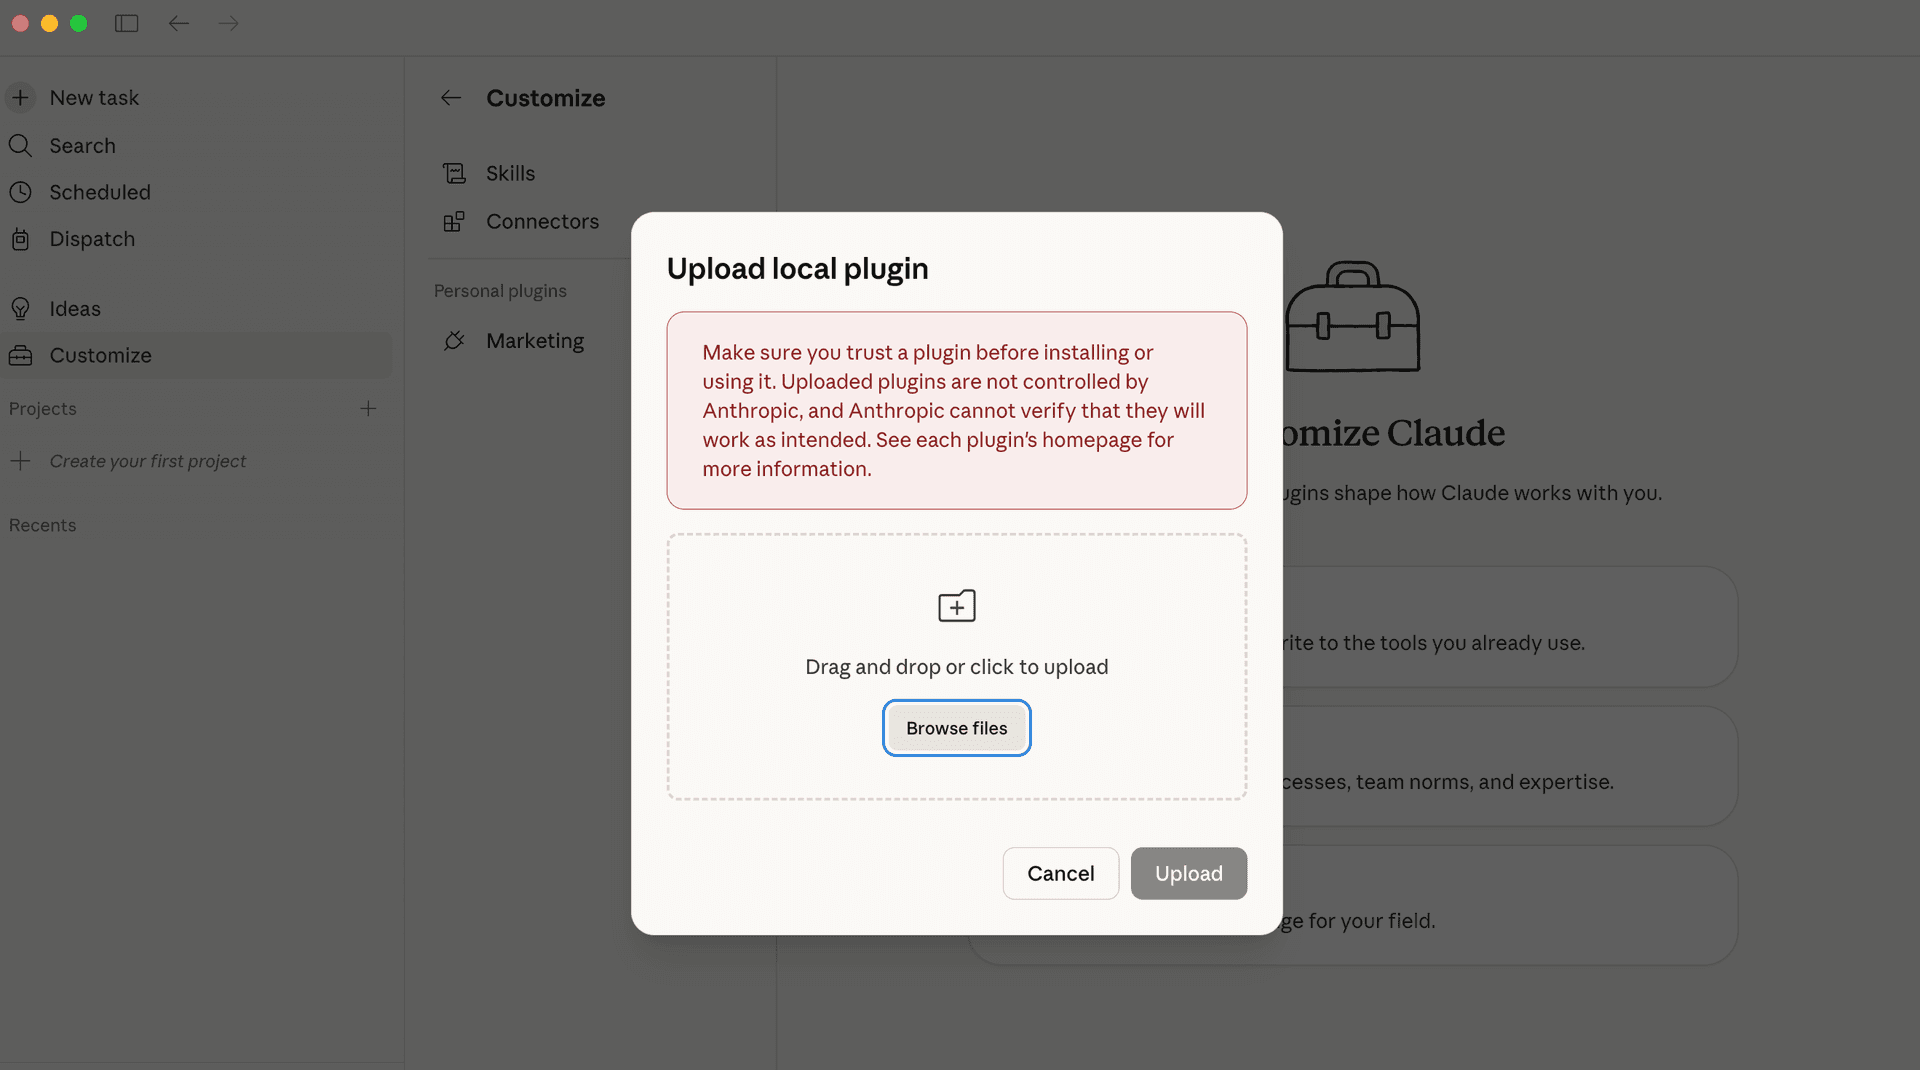Click the Dispatch icon in sidebar
Viewport: 1920px width, 1070px height.
tap(20, 239)
